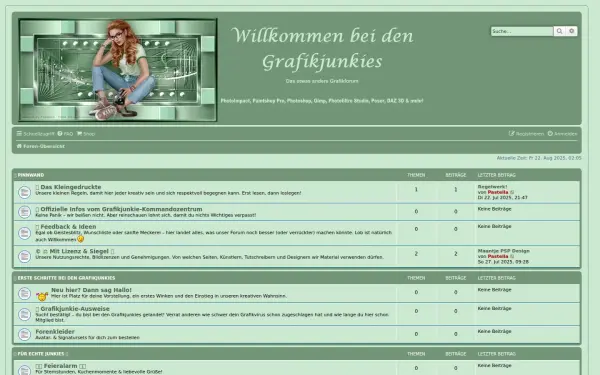Click forum icon beside Neu hier? row
The image size is (600, 375).
24,293
